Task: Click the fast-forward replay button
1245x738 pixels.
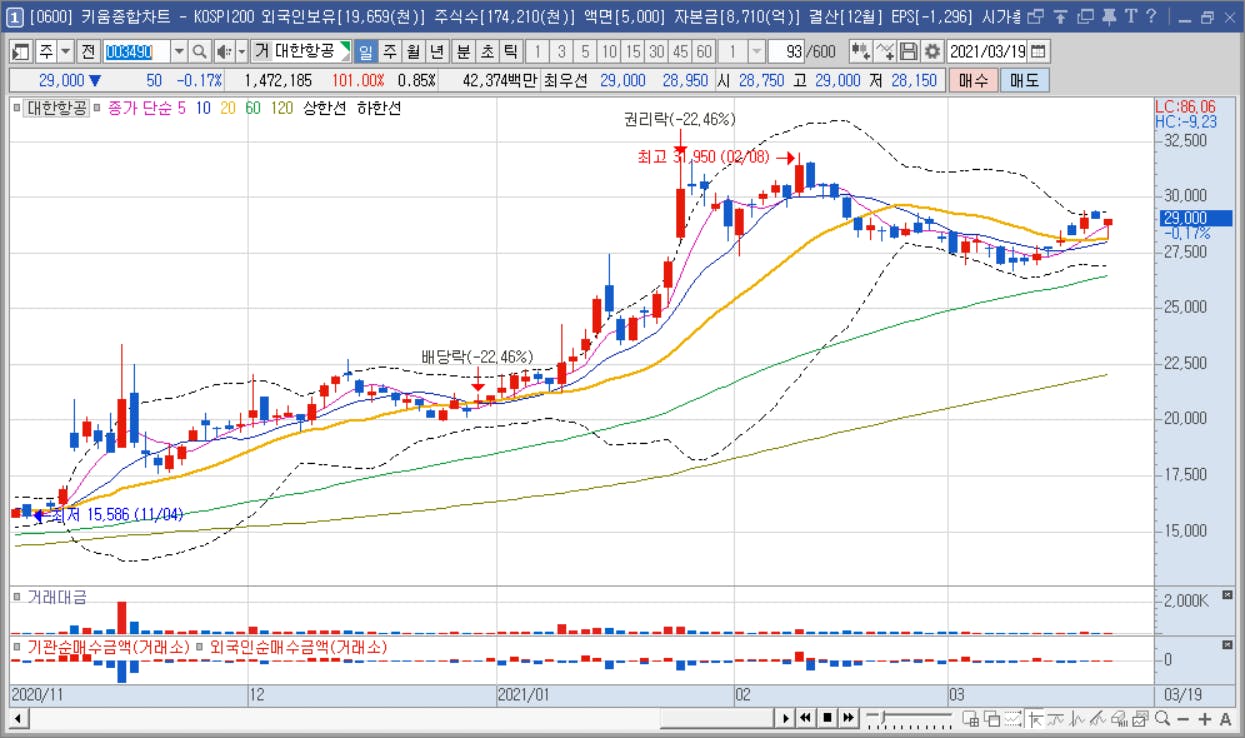Action: [x=848, y=718]
